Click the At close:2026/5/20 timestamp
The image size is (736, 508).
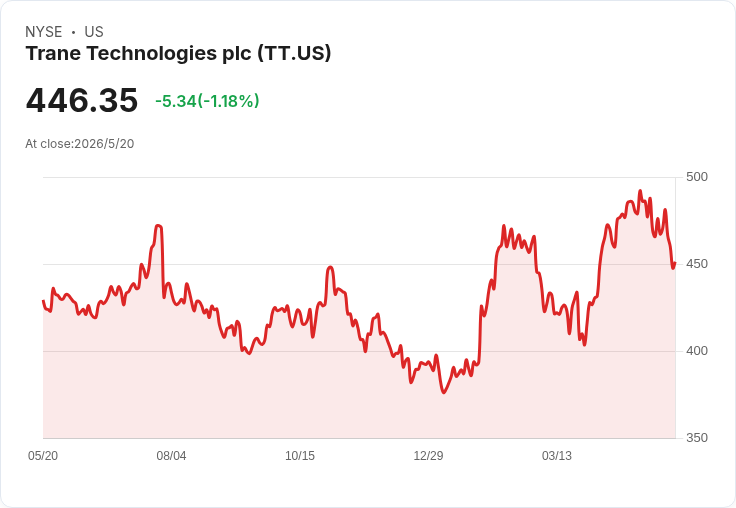(80, 144)
